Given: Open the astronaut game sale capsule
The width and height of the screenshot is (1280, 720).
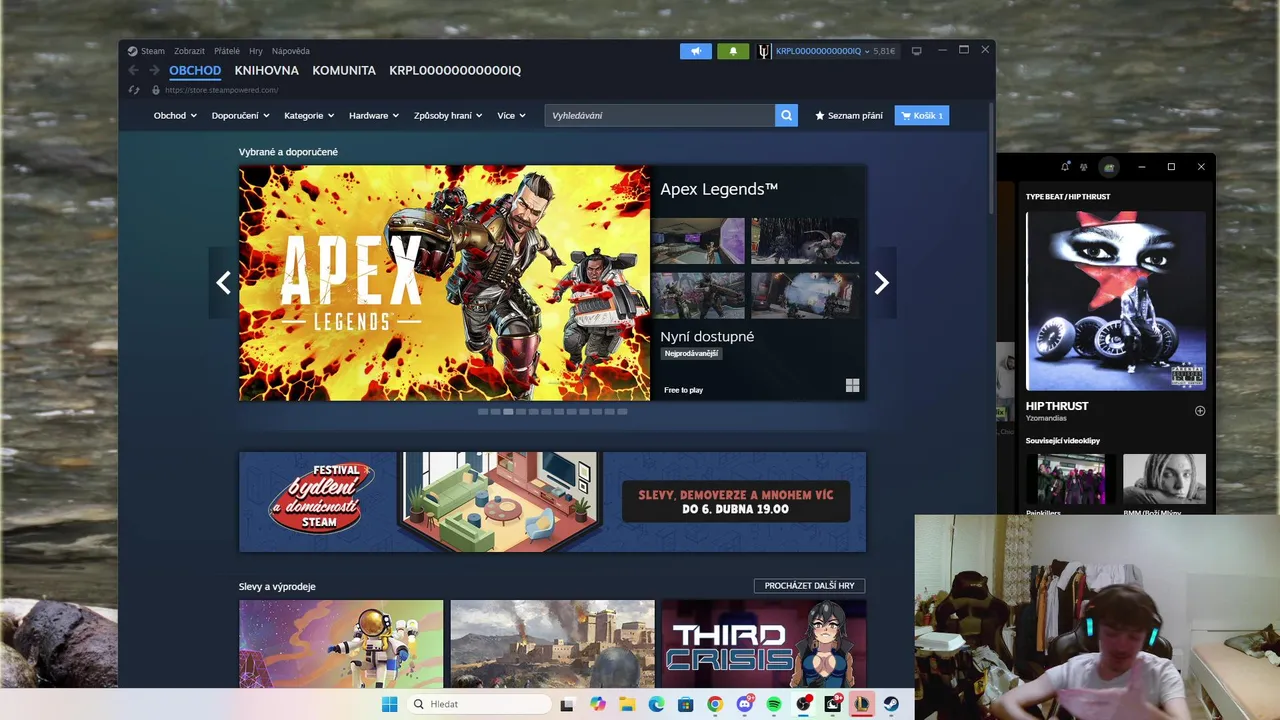Looking at the screenshot, I should tap(341, 643).
